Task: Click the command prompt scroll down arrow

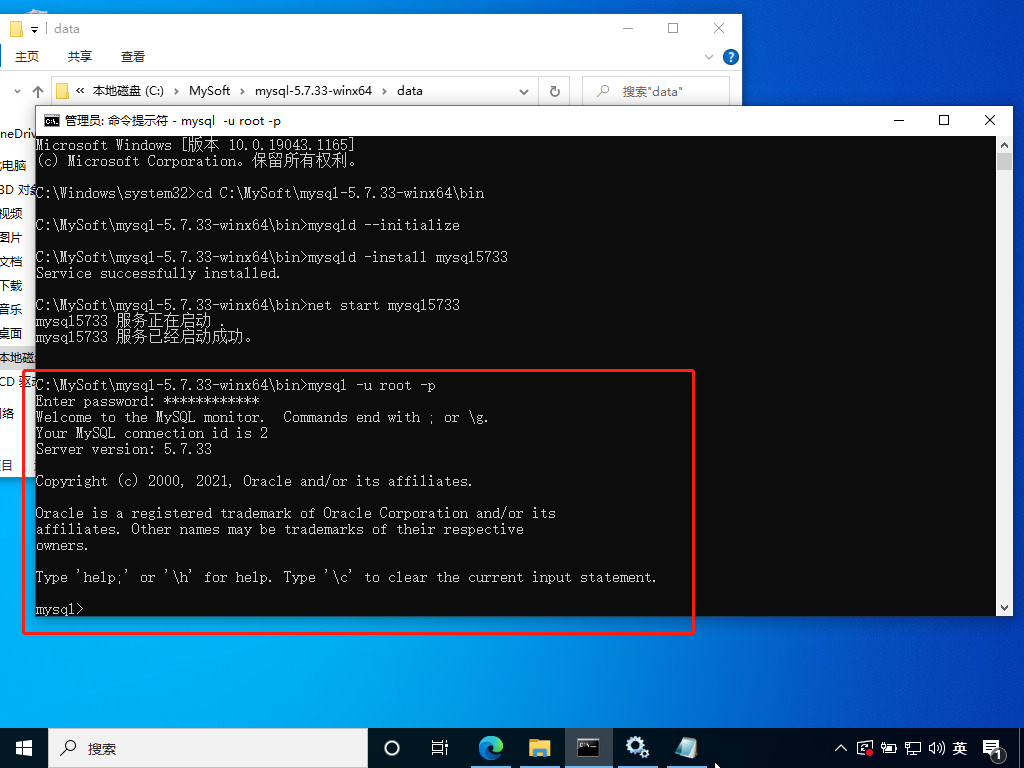Action: click(x=1004, y=607)
